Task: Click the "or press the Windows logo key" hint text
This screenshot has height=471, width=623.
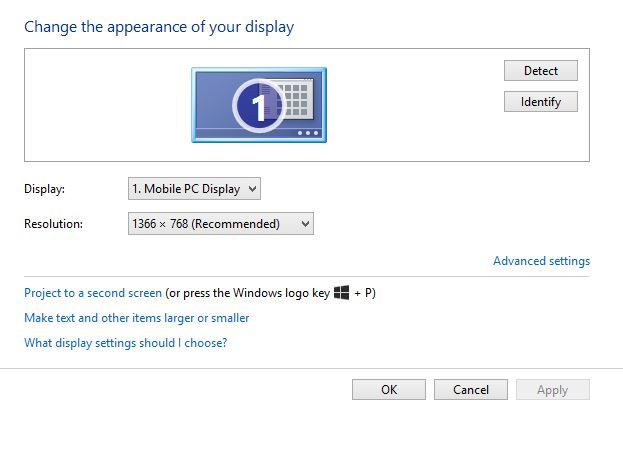Action: click(248, 293)
